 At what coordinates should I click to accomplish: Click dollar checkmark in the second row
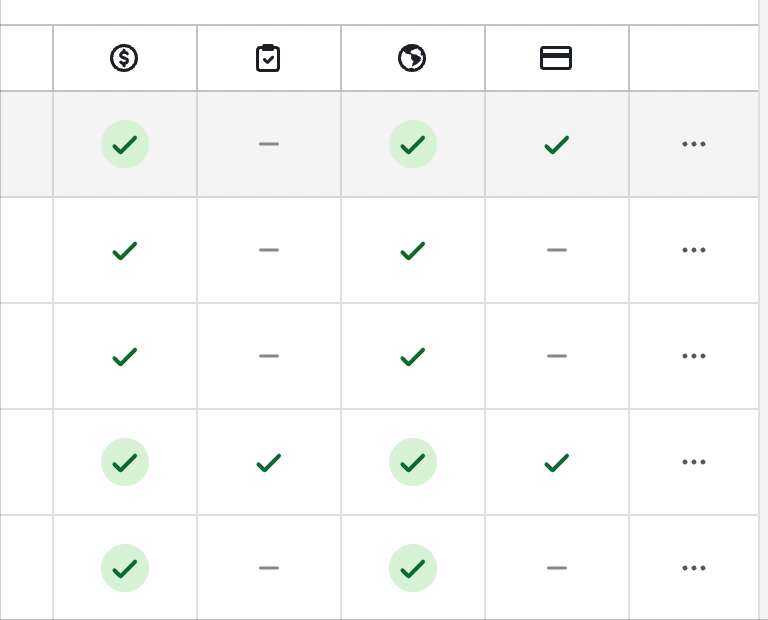[125, 250]
